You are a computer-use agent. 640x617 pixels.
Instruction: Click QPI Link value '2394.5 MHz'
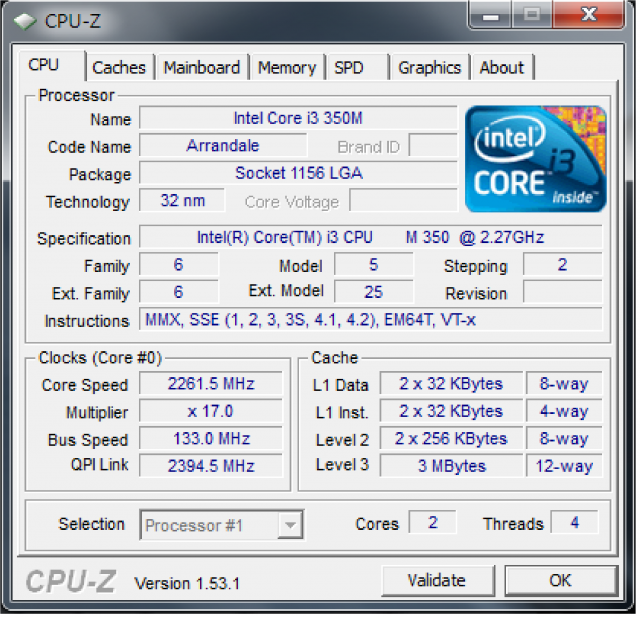[212, 468]
